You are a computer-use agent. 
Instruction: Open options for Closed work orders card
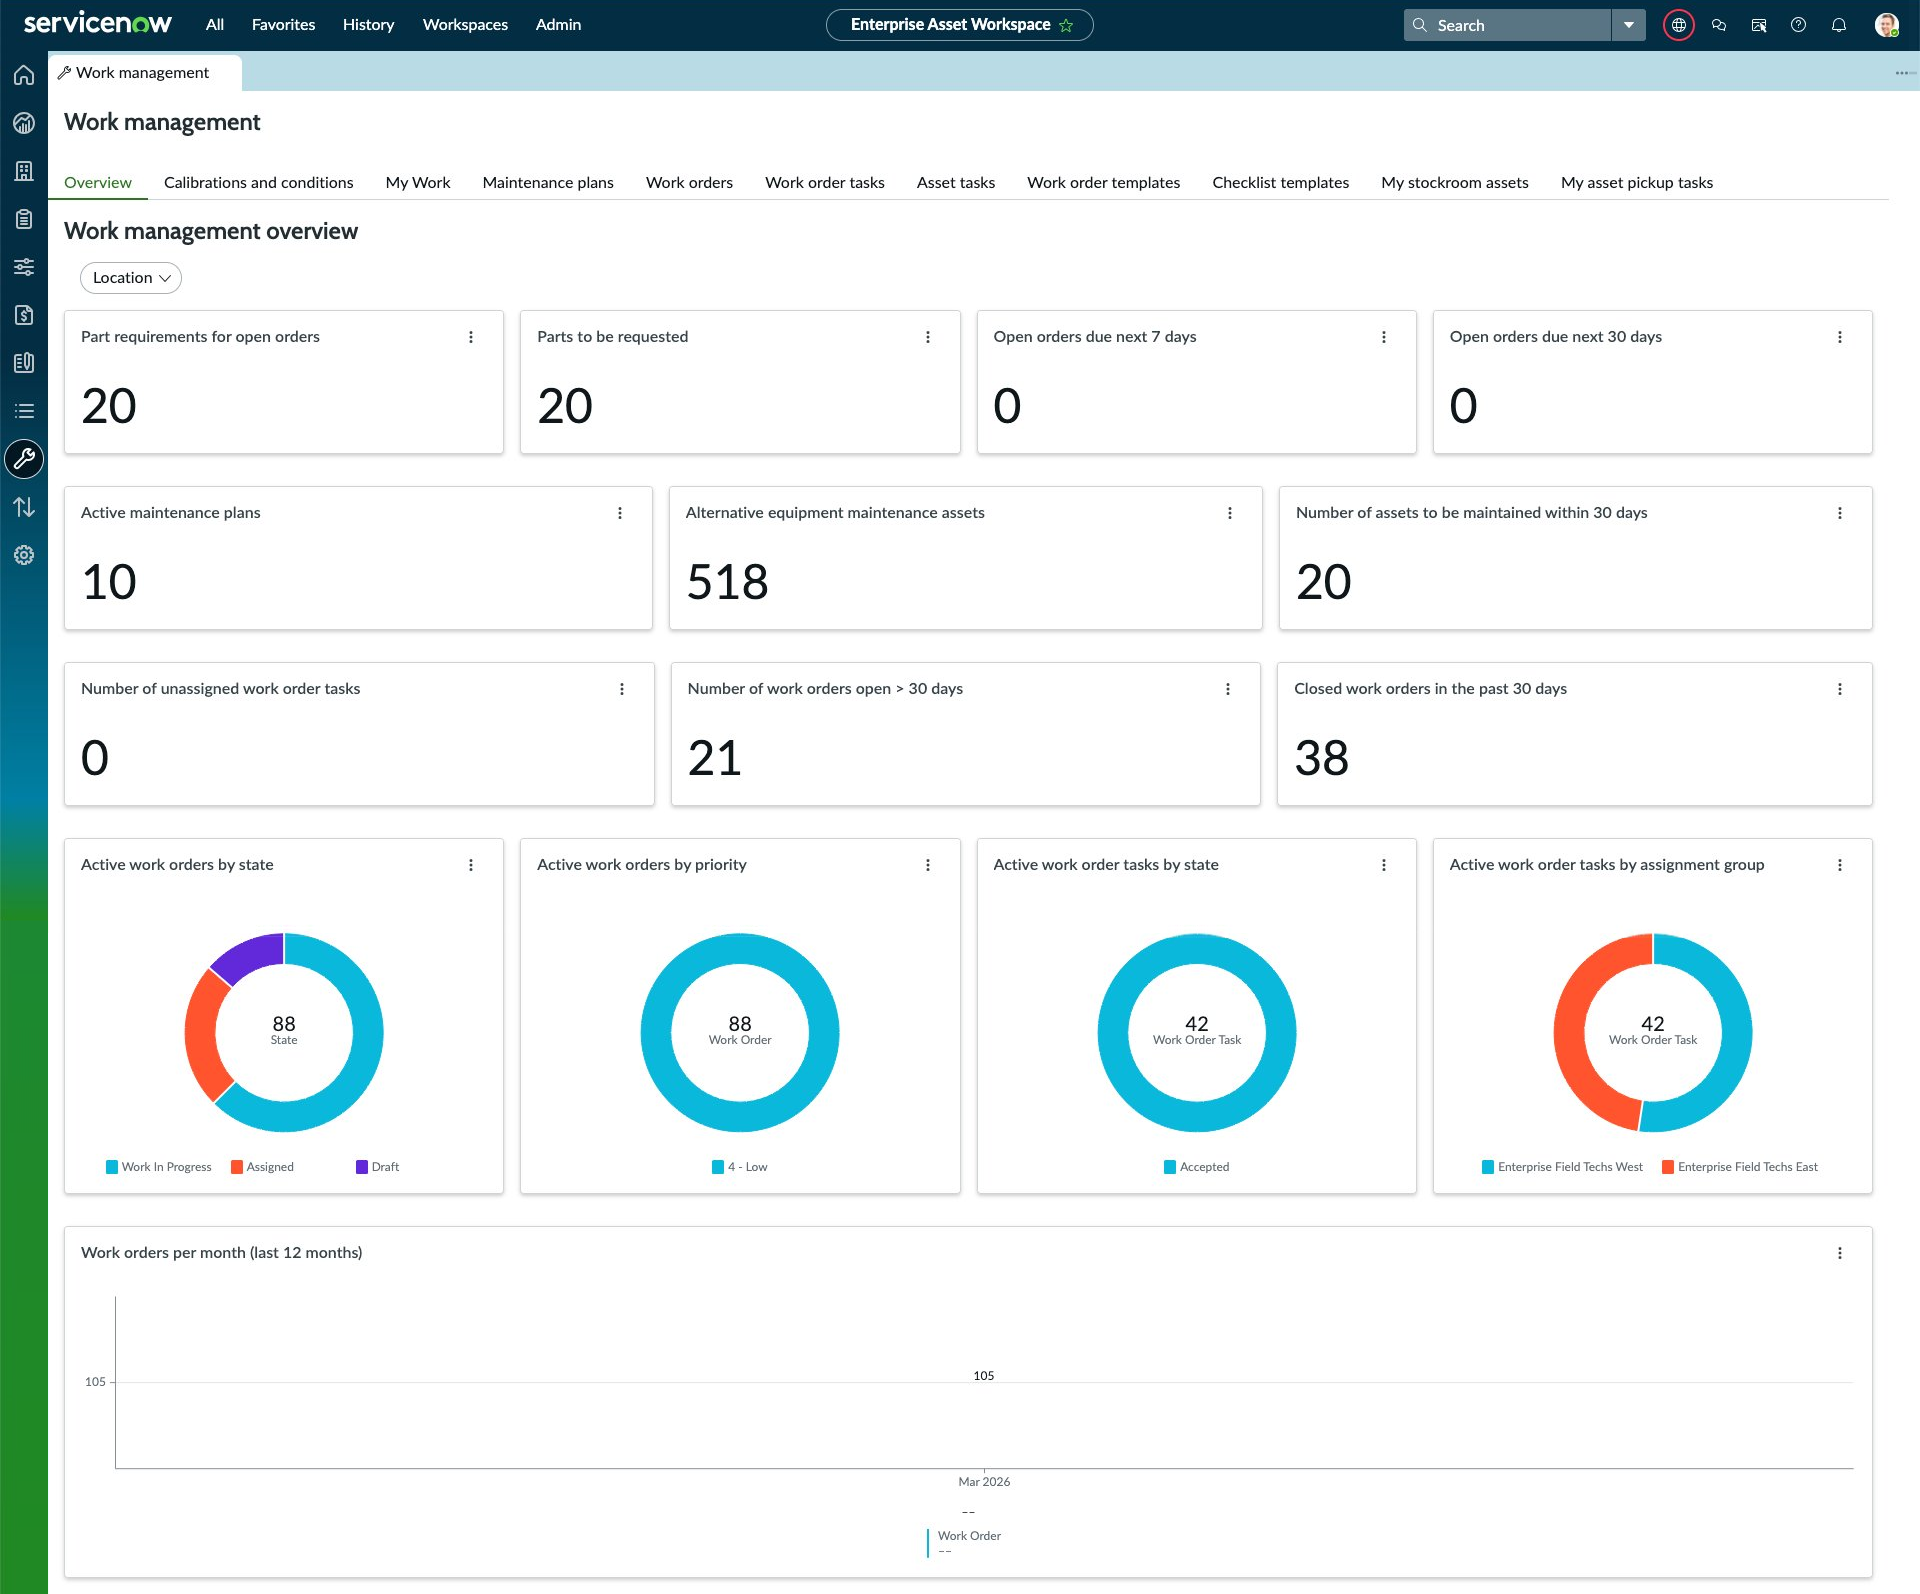[1840, 689]
